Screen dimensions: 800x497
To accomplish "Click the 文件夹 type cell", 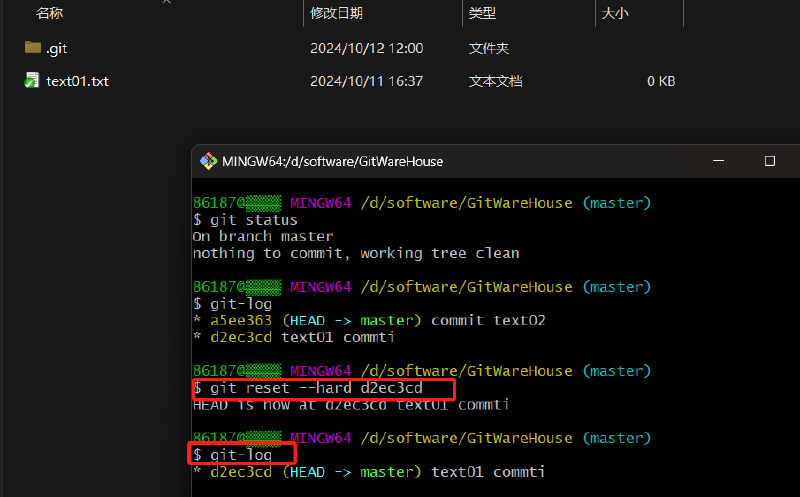I will pos(489,48).
